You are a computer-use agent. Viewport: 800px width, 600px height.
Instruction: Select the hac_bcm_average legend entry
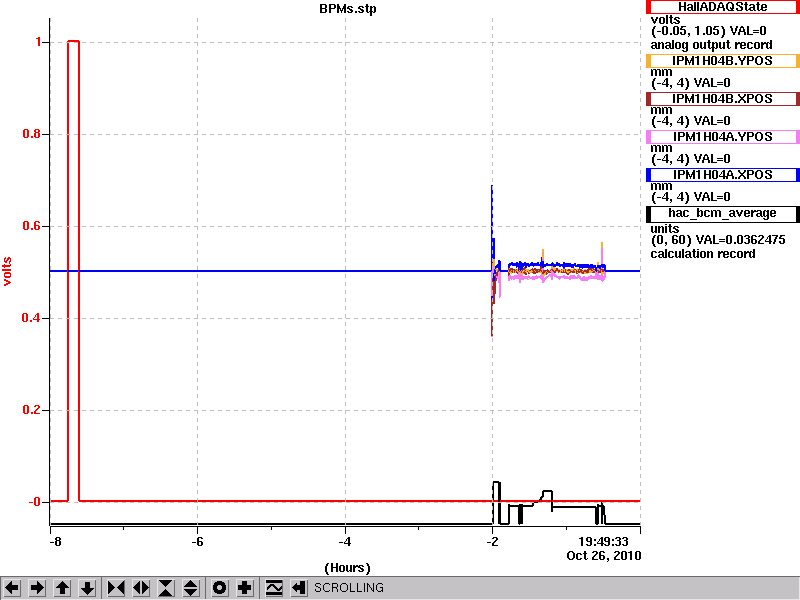click(722, 213)
